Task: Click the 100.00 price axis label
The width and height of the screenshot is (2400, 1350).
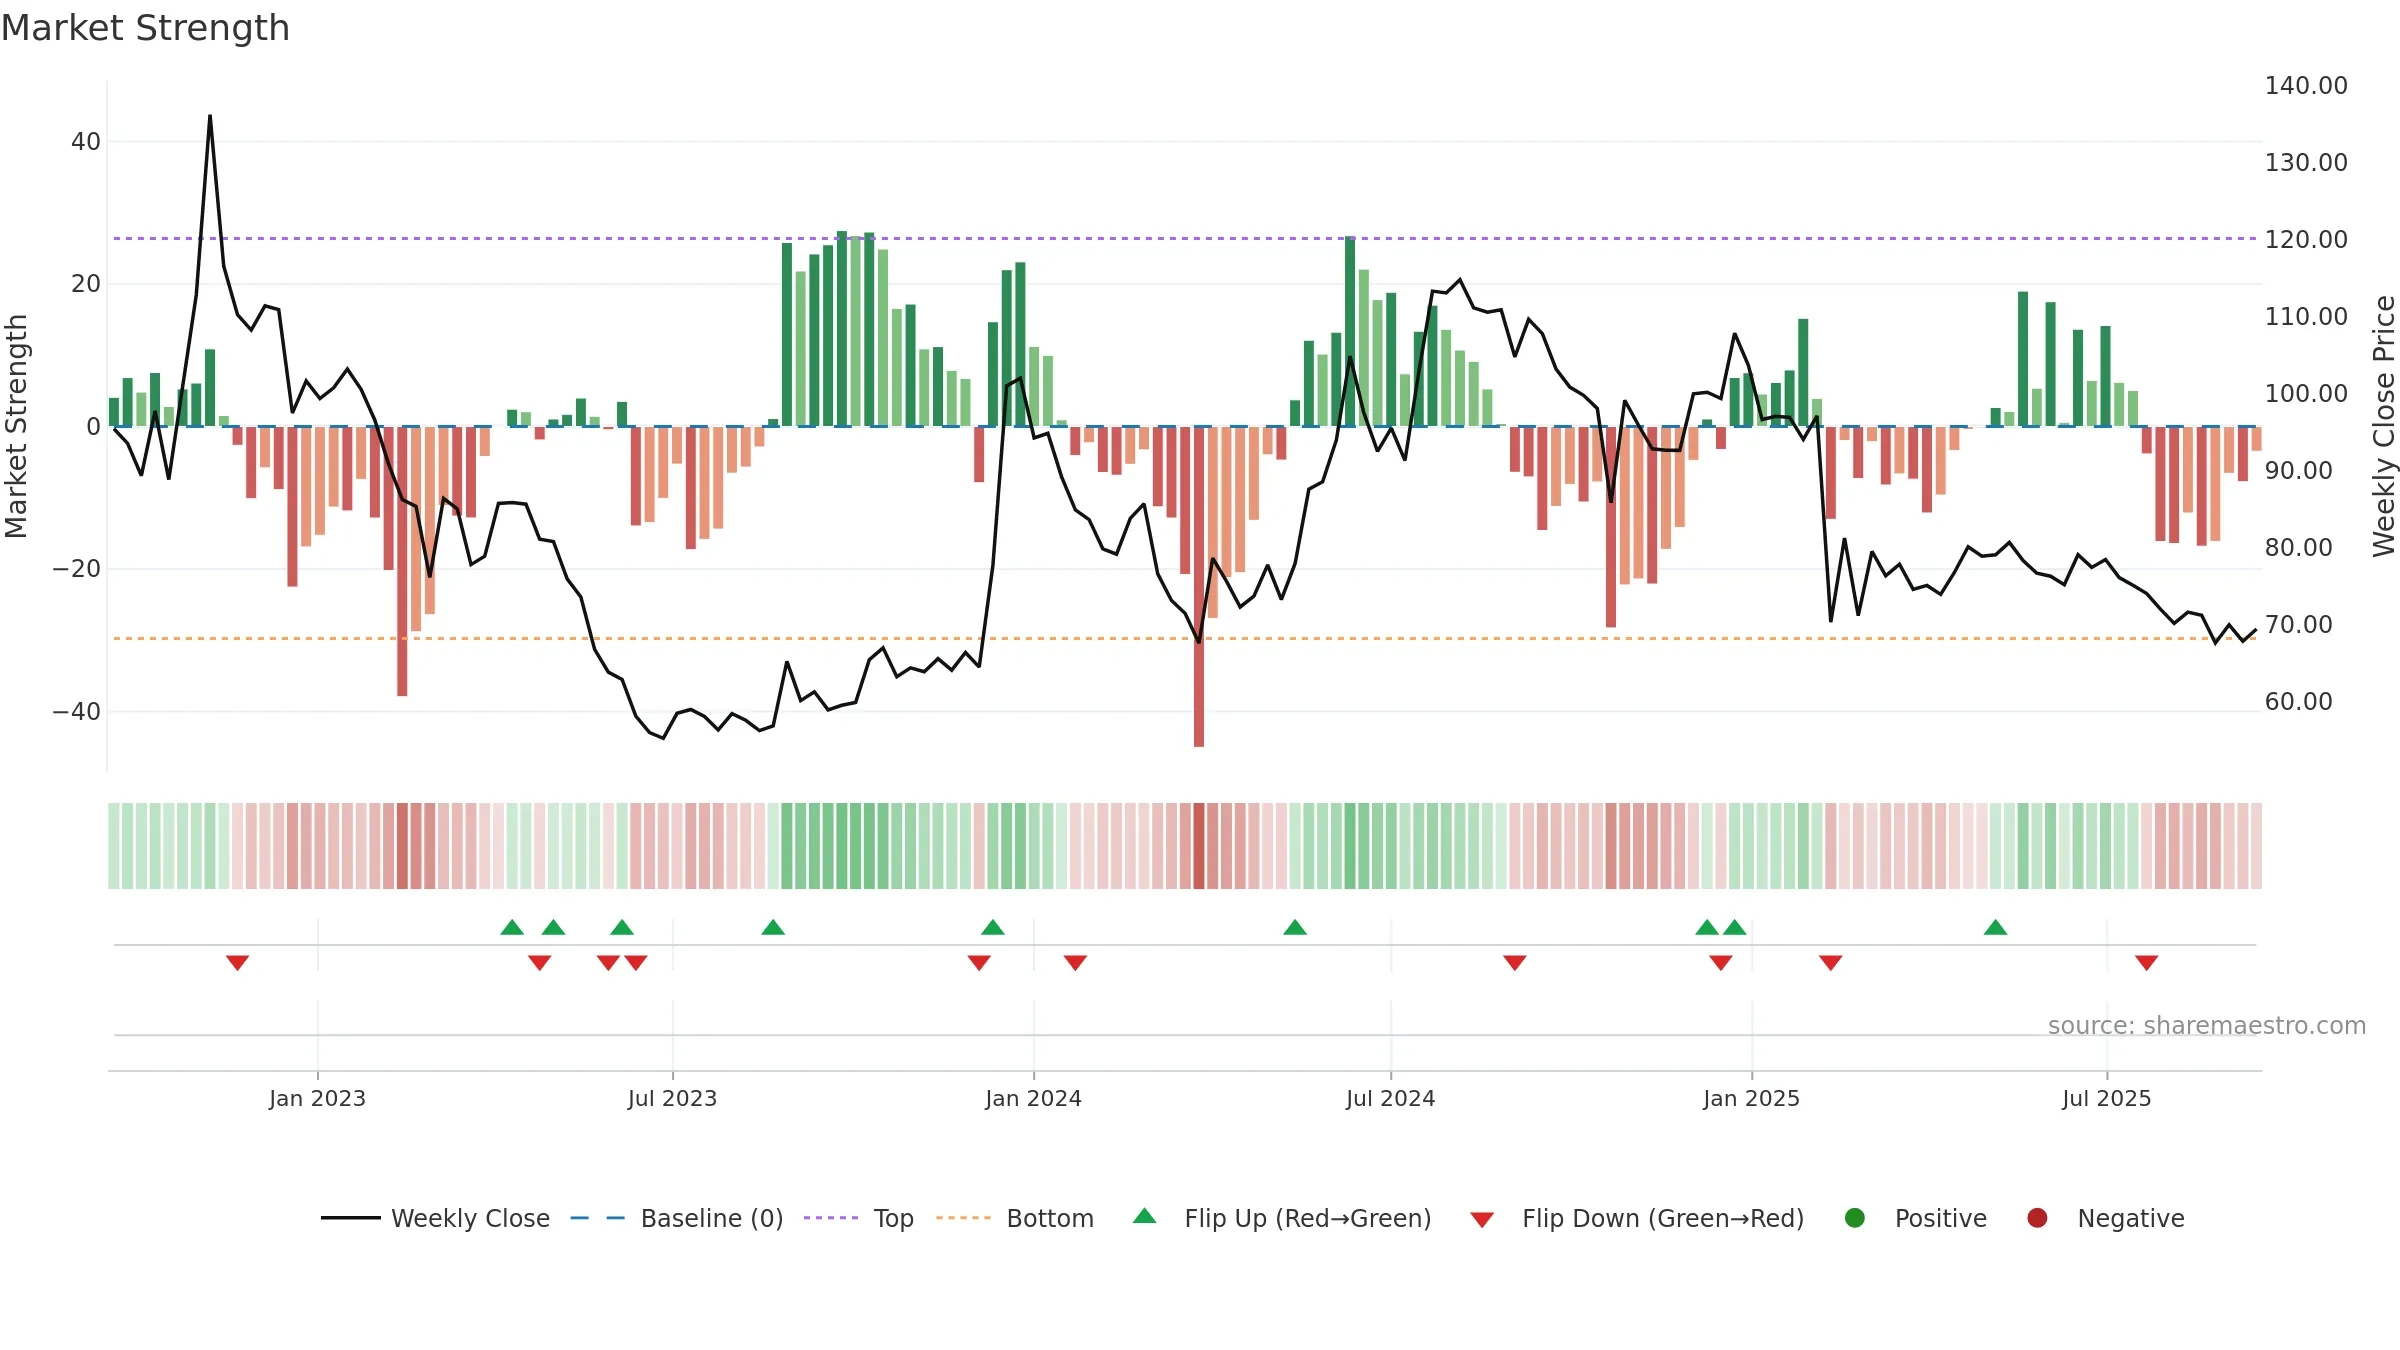Action: [2306, 394]
